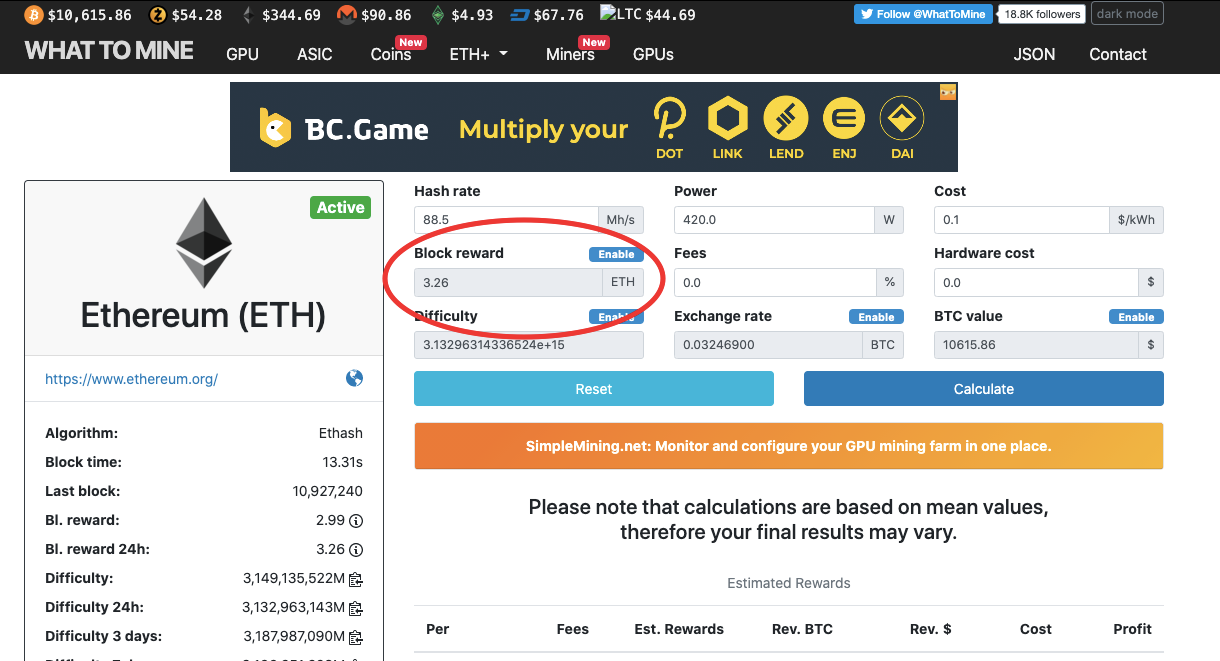Click the Calculate button
This screenshot has height=661, width=1220.
(x=984, y=389)
